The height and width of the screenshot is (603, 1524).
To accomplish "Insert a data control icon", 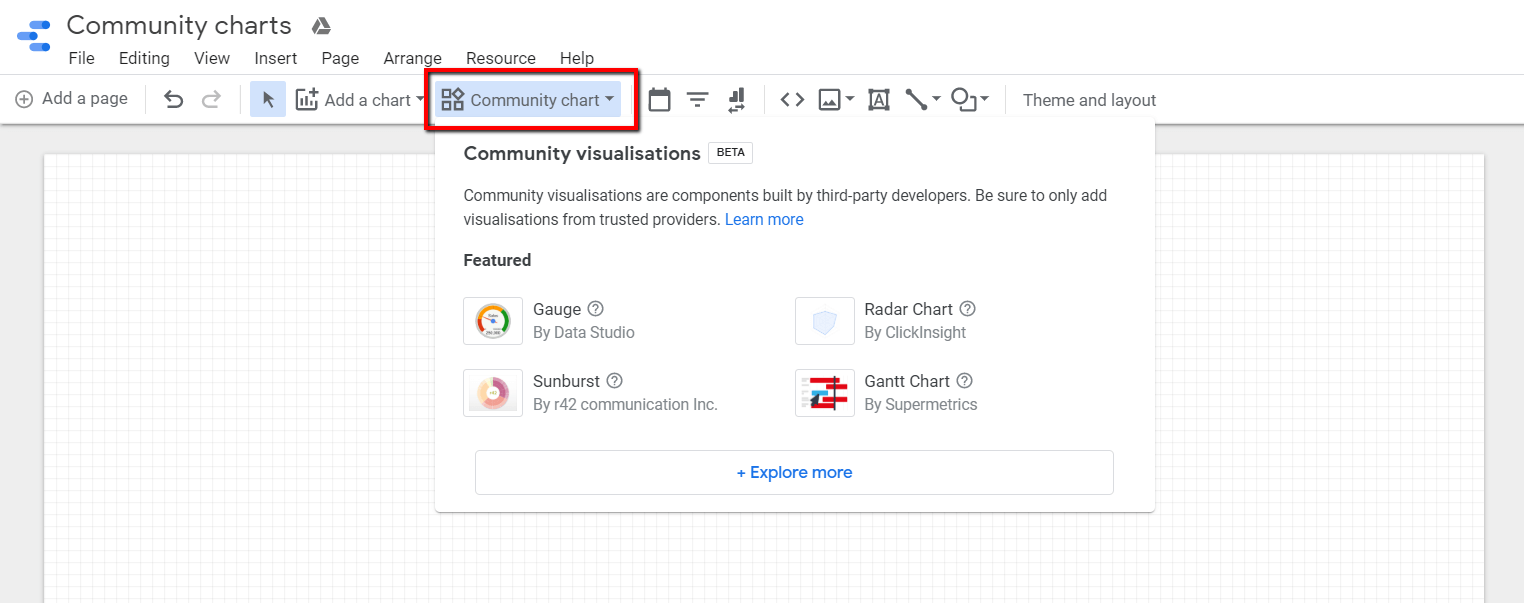I will [737, 100].
